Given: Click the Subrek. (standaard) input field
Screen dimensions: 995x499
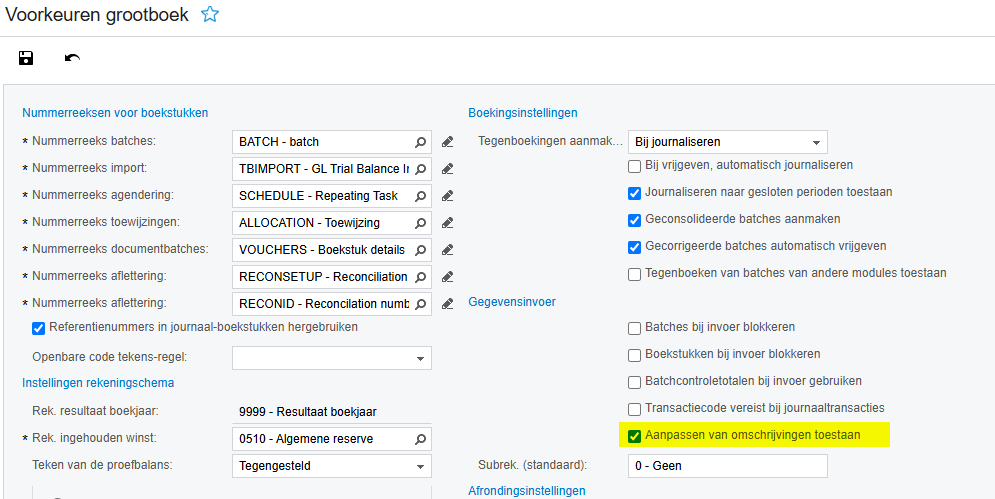Looking at the screenshot, I should tap(727, 466).
